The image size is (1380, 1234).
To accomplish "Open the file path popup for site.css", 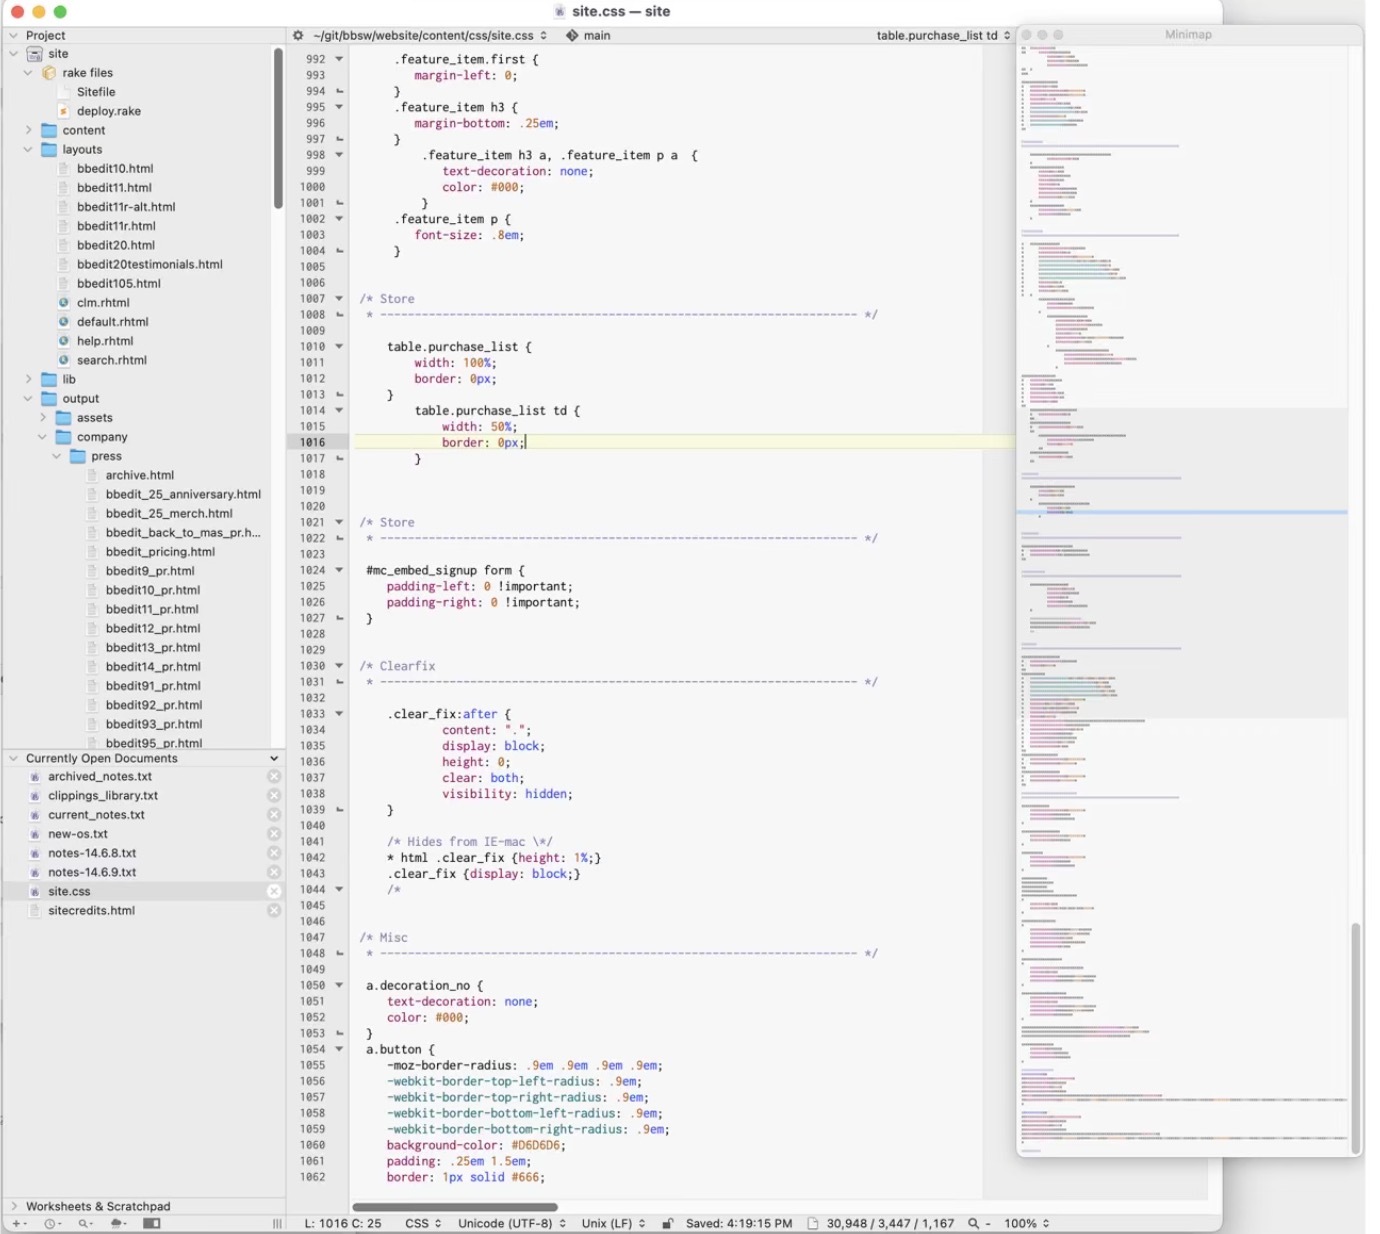I will tap(430, 35).
